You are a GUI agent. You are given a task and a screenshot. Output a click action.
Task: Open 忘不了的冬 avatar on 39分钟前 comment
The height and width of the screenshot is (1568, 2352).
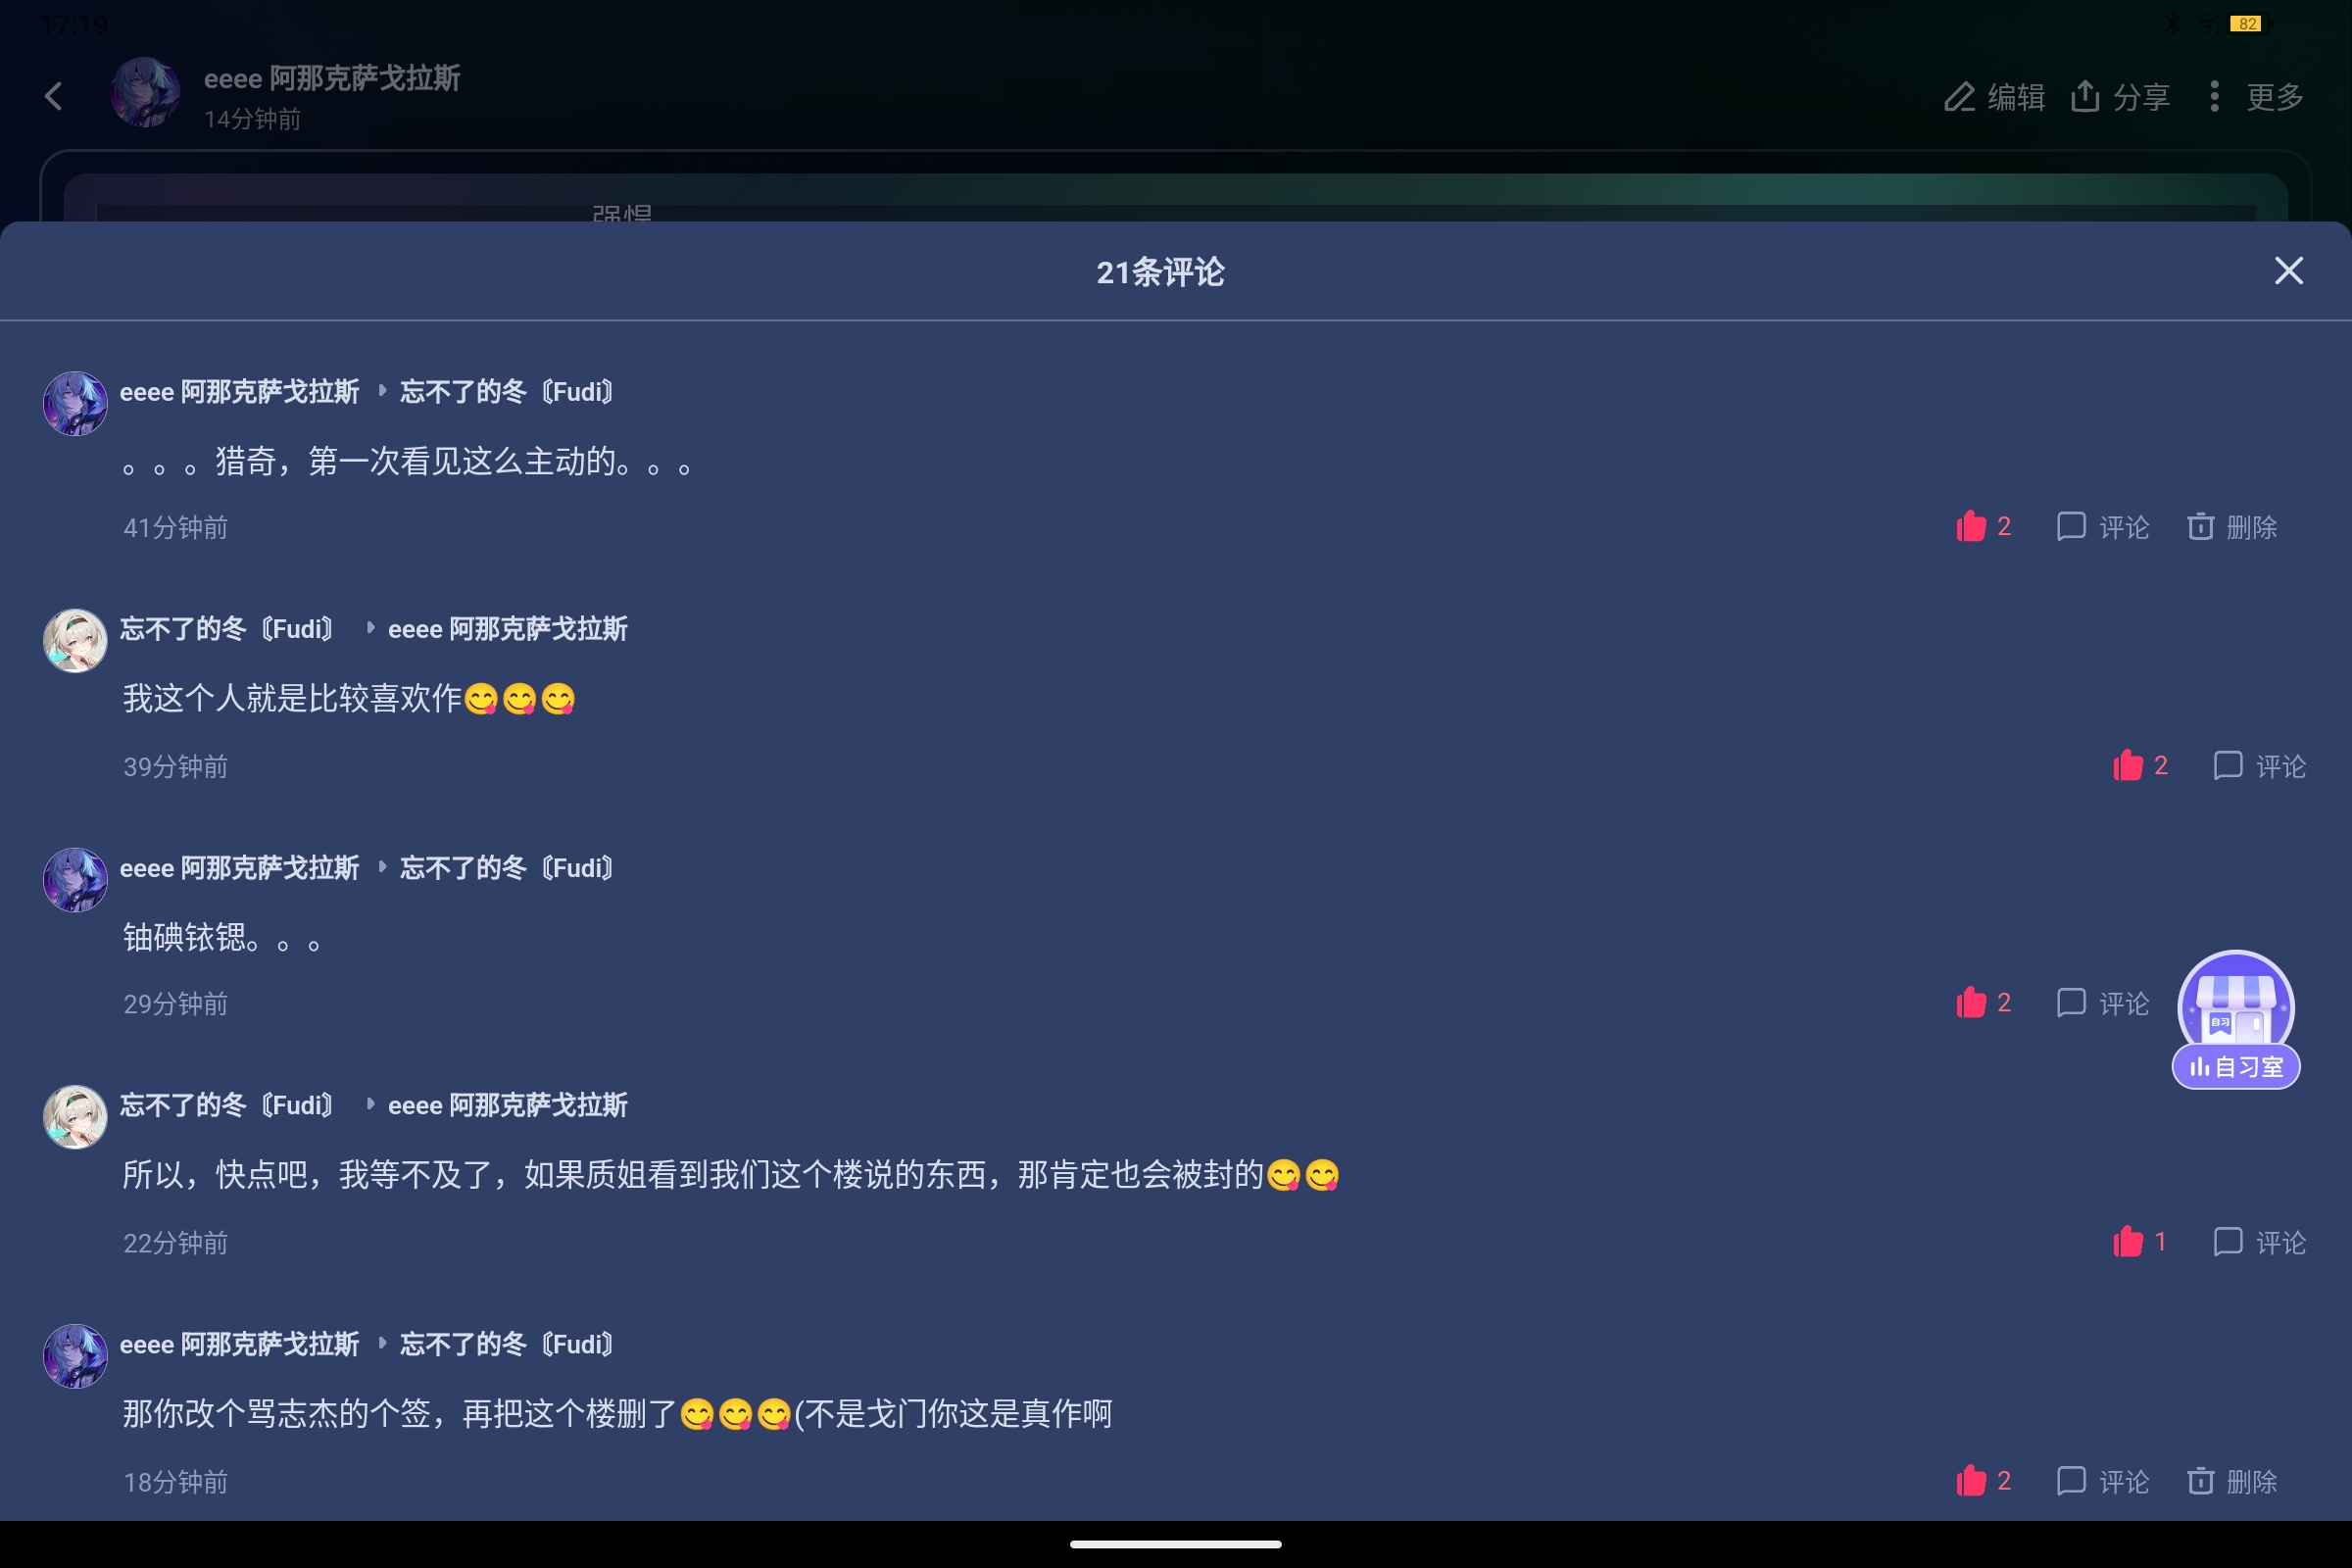click(75, 641)
